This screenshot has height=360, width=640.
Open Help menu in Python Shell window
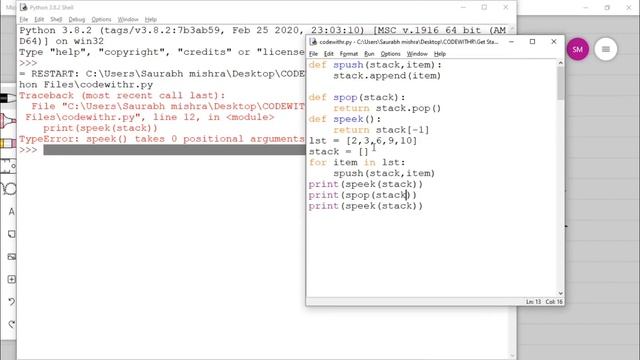(151, 19)
